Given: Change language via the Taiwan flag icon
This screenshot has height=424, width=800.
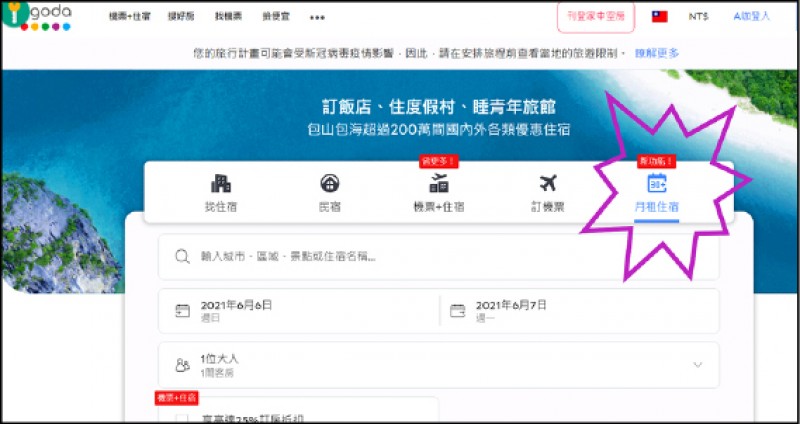Looking at the screenshot, I should click(660, 17).
